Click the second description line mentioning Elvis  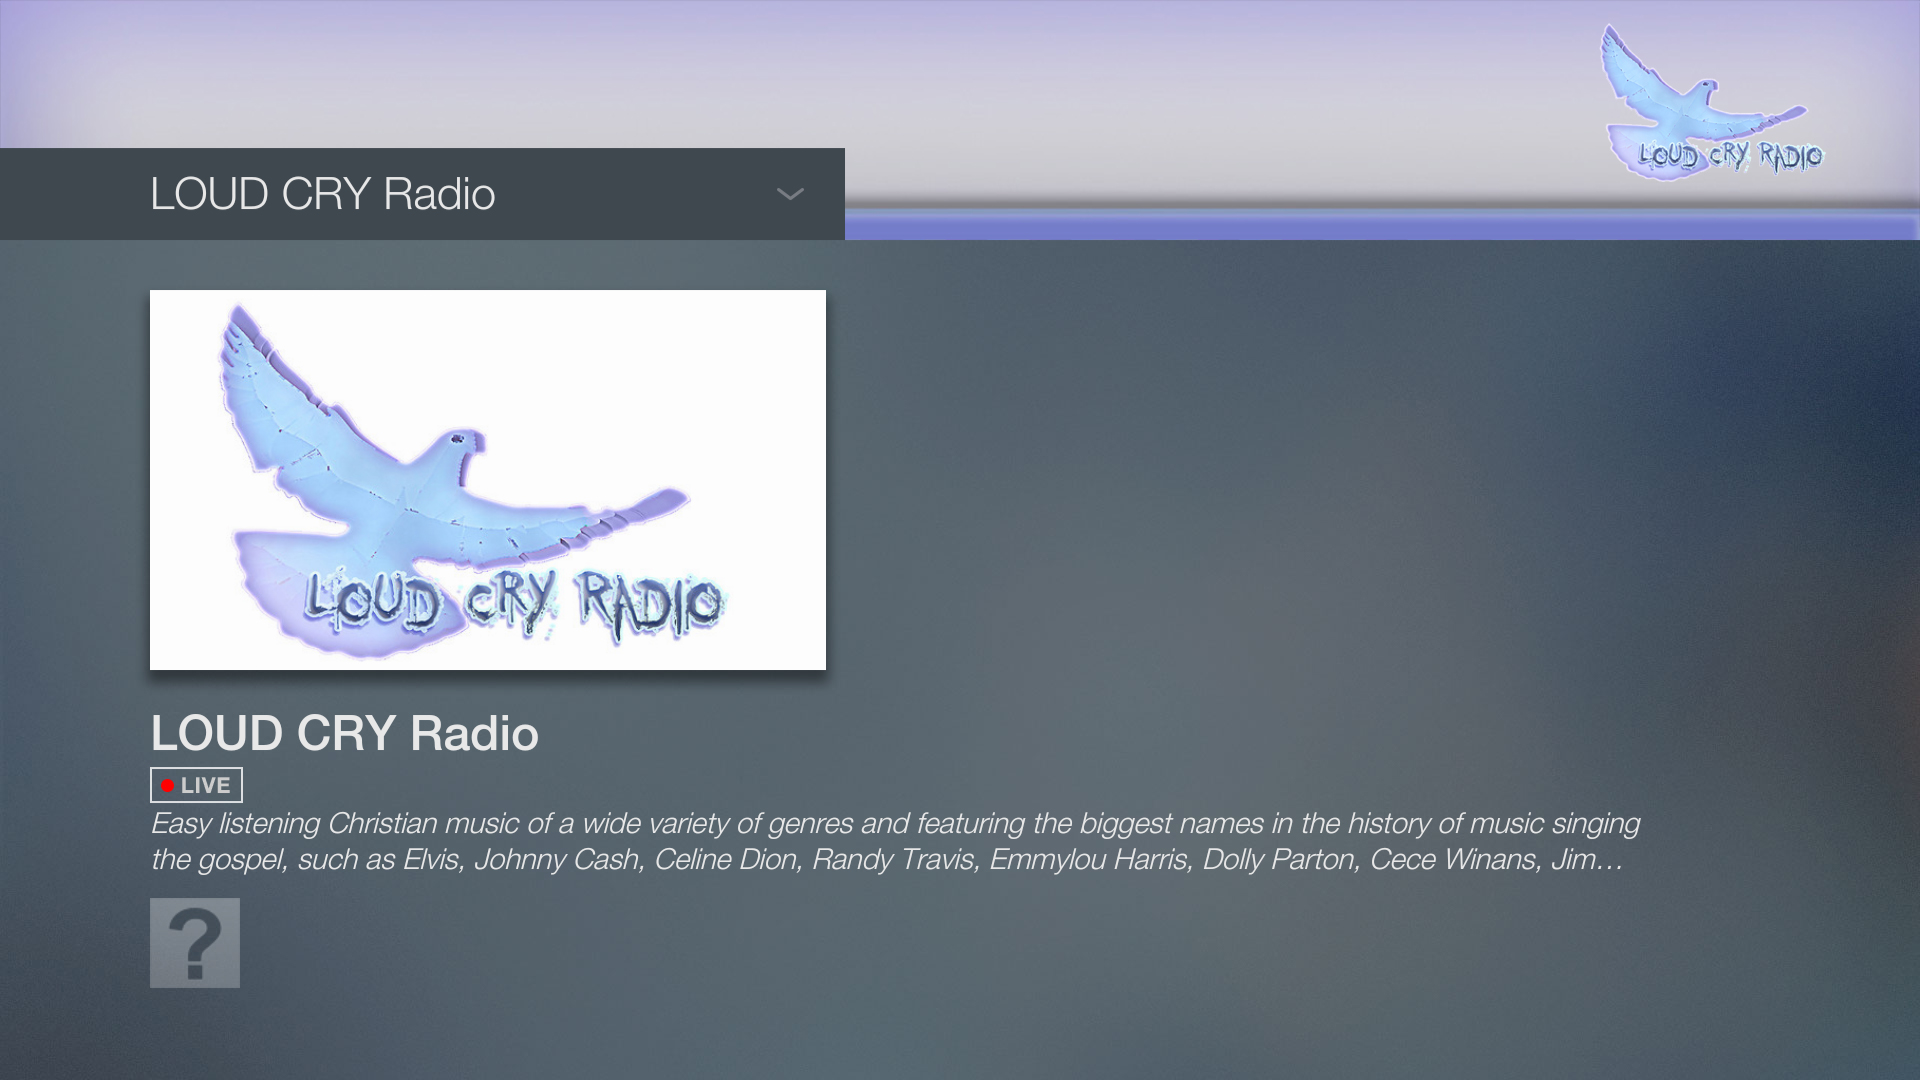(430, 859)
